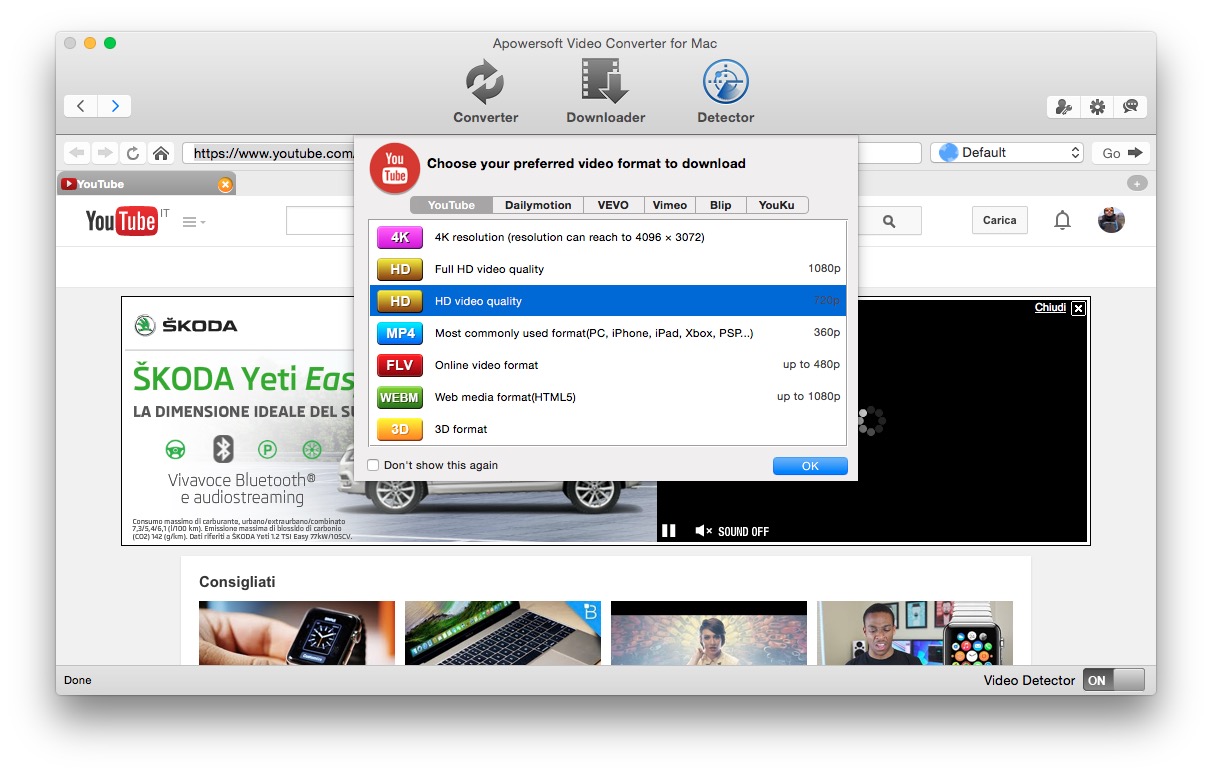The width and height of the screenshot is (1212, 775).
Task: Reload the current web page
Action: pos(132,153)
